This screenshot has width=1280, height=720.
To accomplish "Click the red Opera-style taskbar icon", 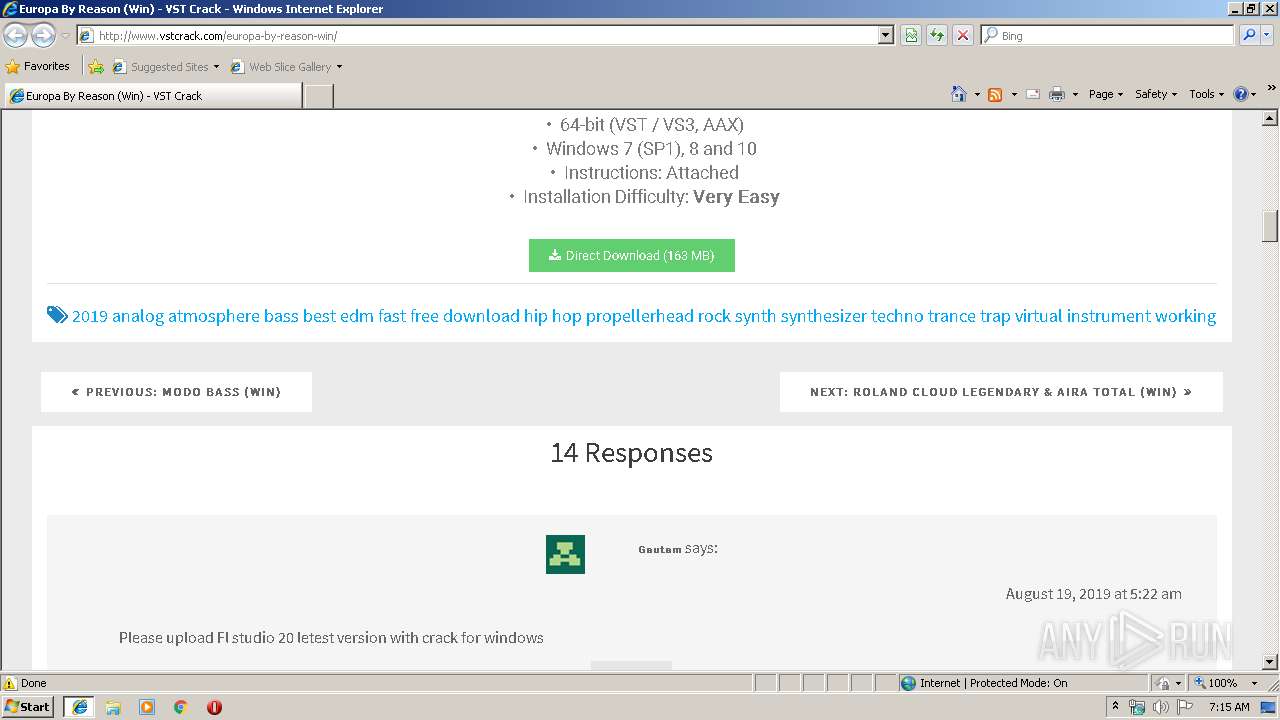I will click(214, 707).
